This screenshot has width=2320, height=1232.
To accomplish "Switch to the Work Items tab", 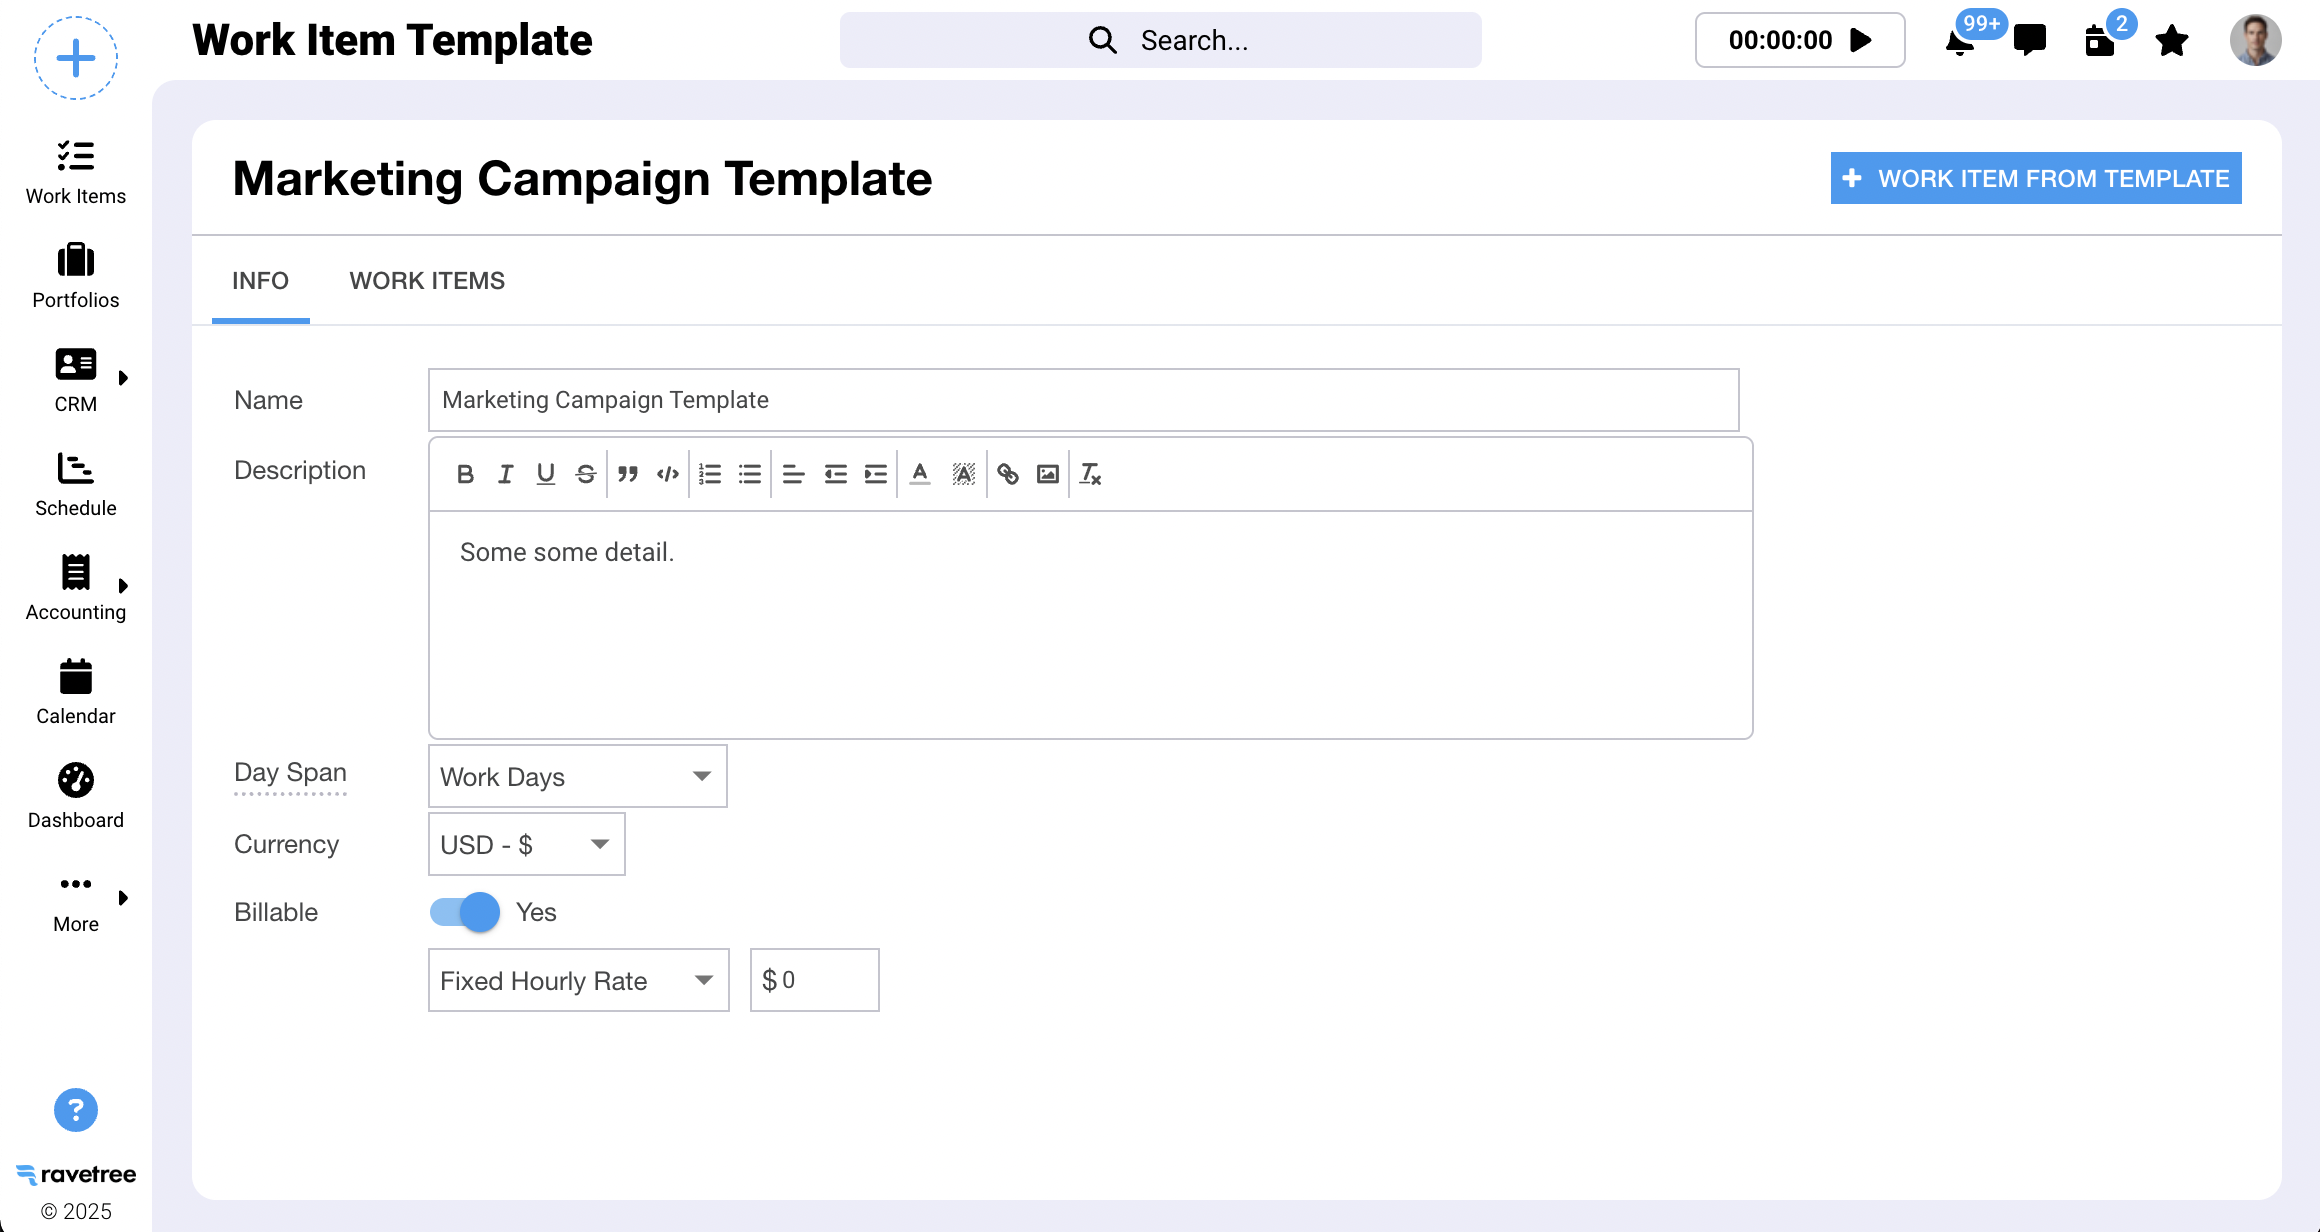I will point(427,281).
